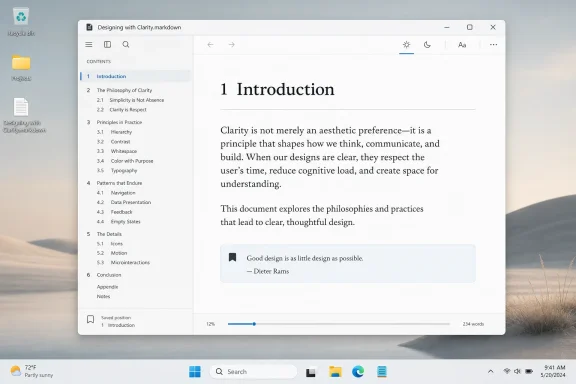Click the saved position bookmark icon

[90, 319]
